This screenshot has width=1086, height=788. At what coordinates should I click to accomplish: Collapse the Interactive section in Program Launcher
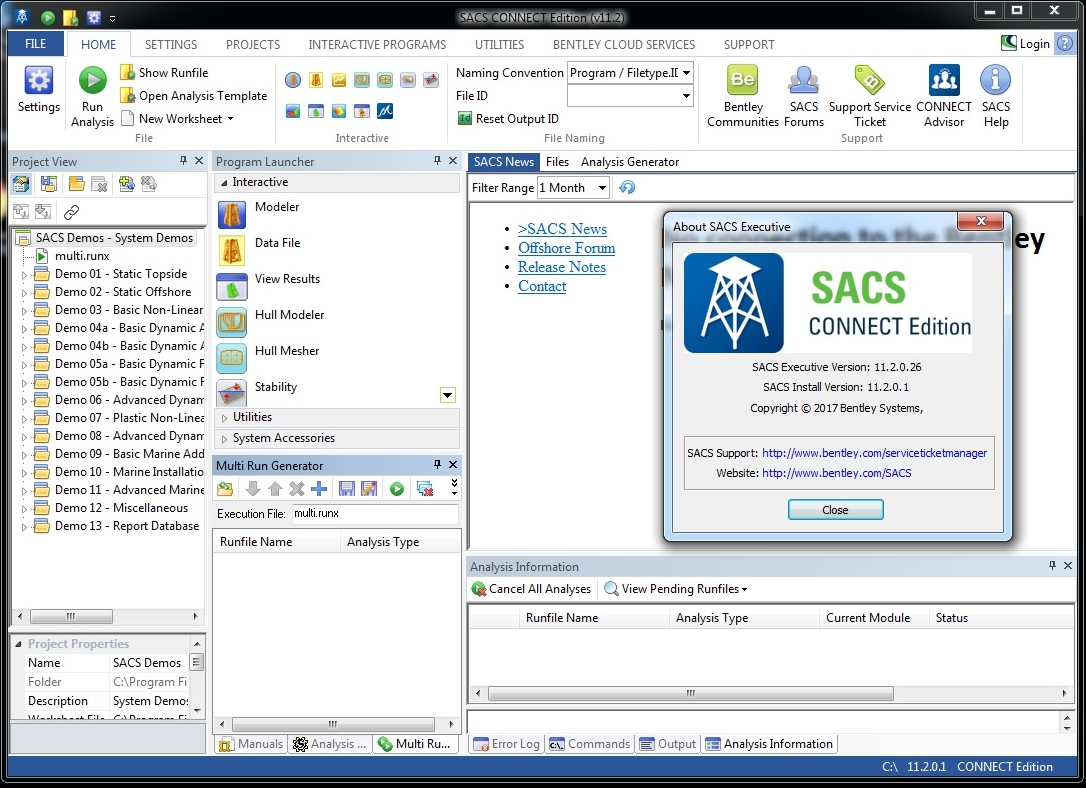click(224, 182)
